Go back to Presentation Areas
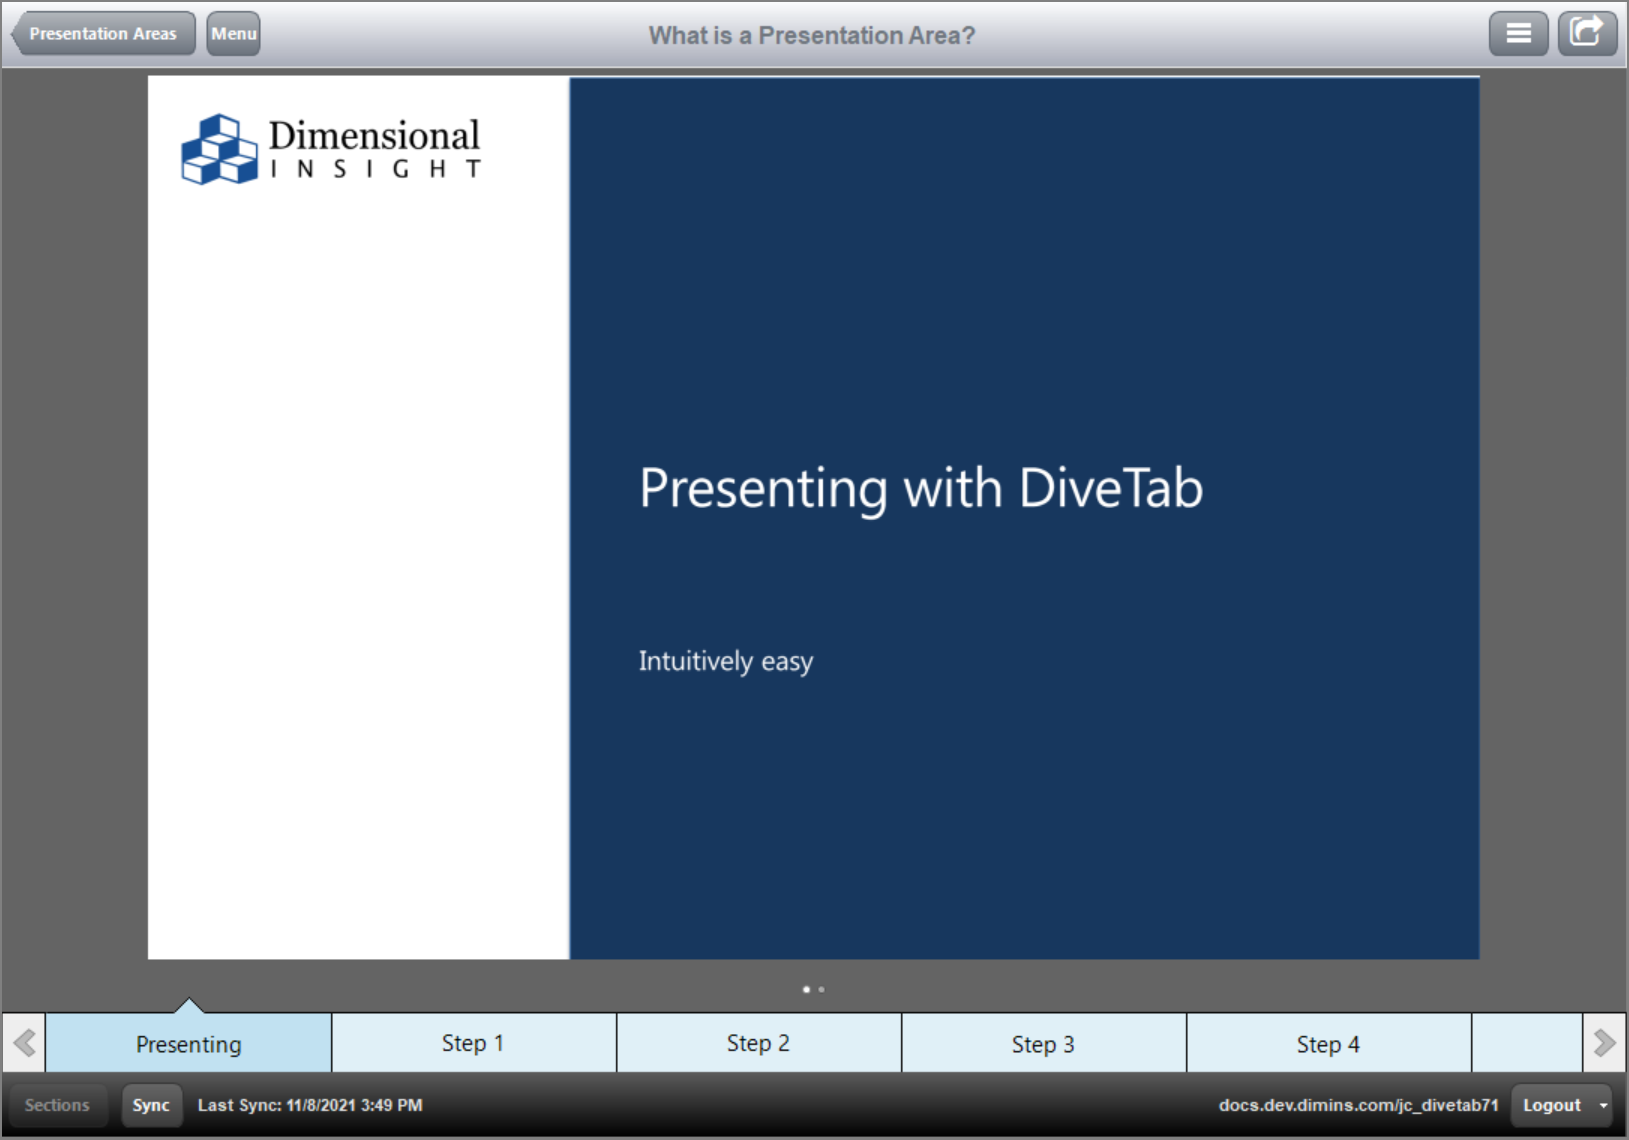 point(102,34)
